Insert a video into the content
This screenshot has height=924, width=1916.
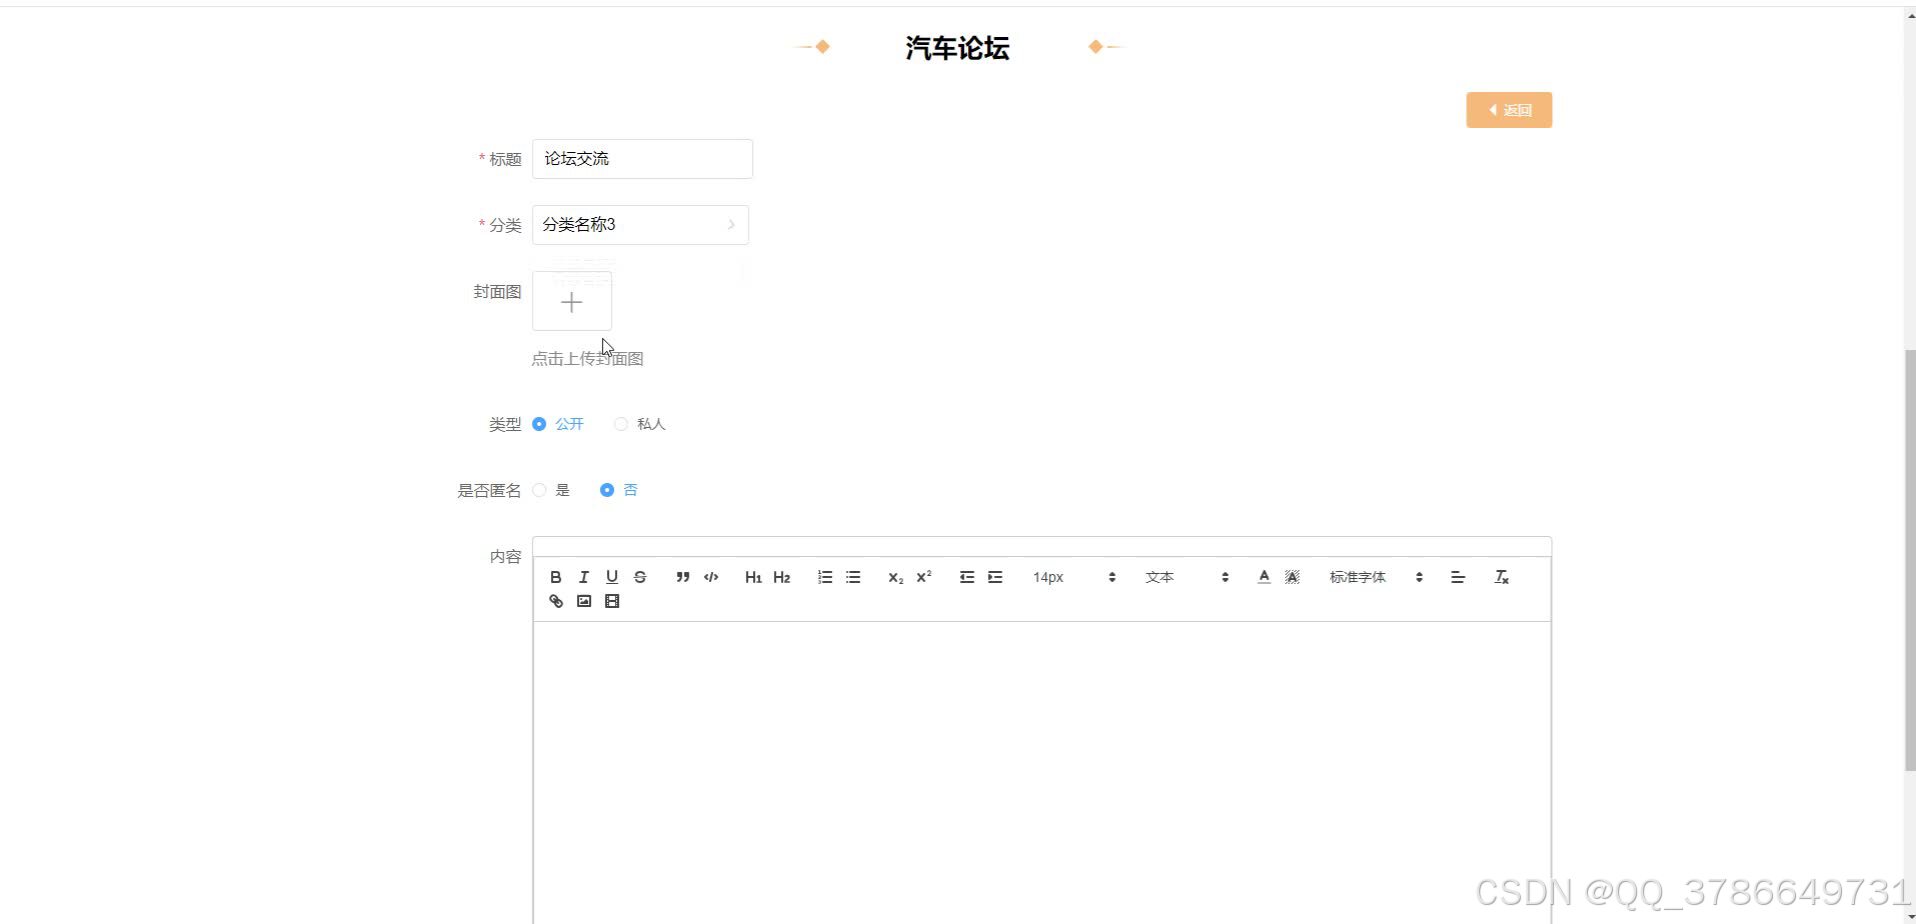tap(611, 601)
